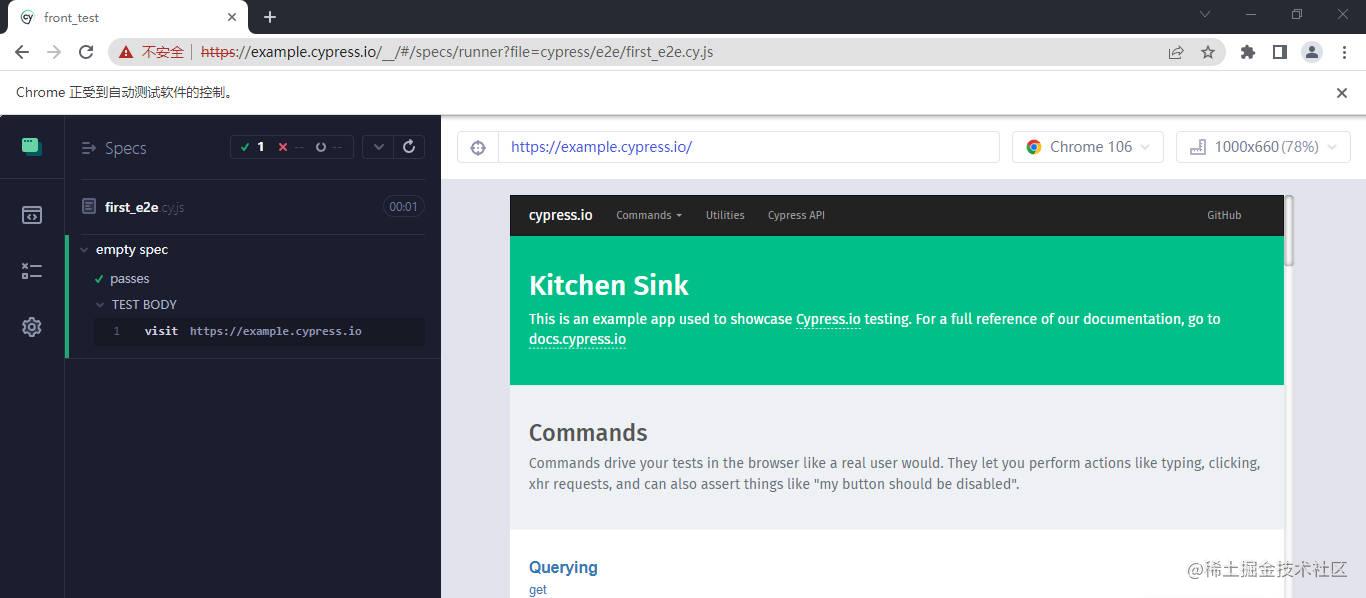Open the test options chevron dropdown
Image resolution: width=1366 pixels, height=598 pixels.
coord(378,147)
